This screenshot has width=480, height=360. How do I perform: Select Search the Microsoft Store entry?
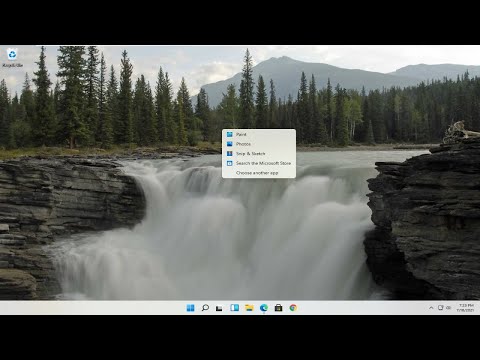pos(259,163)
